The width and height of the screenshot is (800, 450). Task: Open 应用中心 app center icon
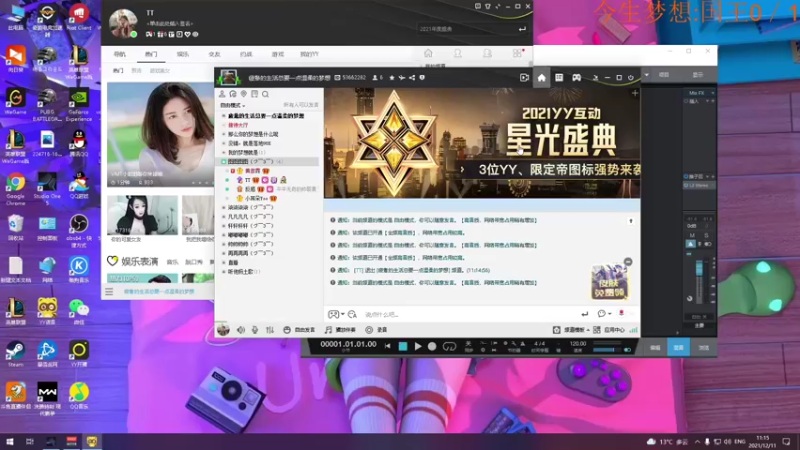(596, 330)
